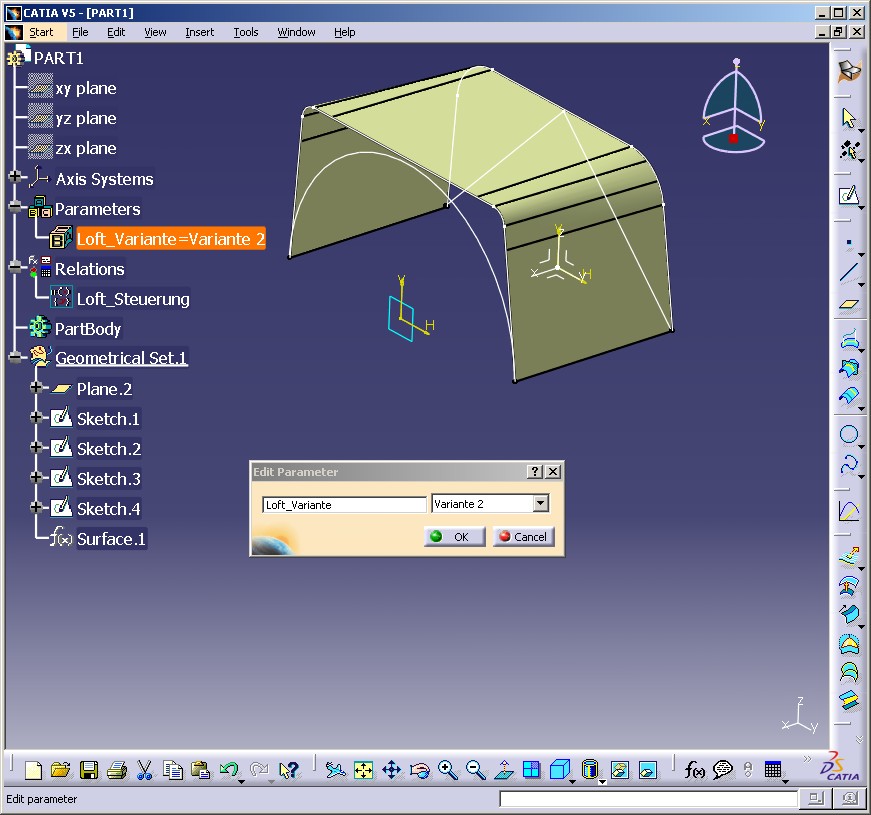
Task: Click the Normal View icon
Action: pyautogui.click(x=504, y=770)
